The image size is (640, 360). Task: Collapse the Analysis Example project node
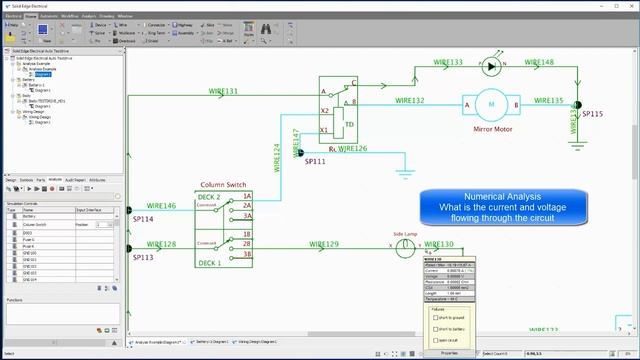coord(13,64)
